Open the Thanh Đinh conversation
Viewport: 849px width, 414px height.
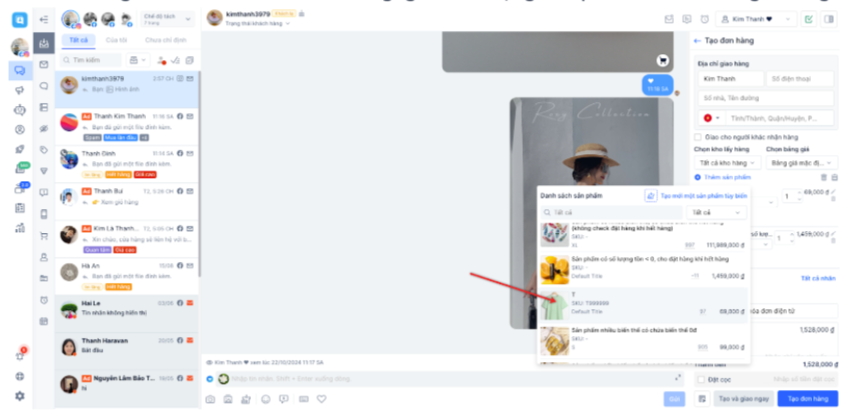(127, 164)
